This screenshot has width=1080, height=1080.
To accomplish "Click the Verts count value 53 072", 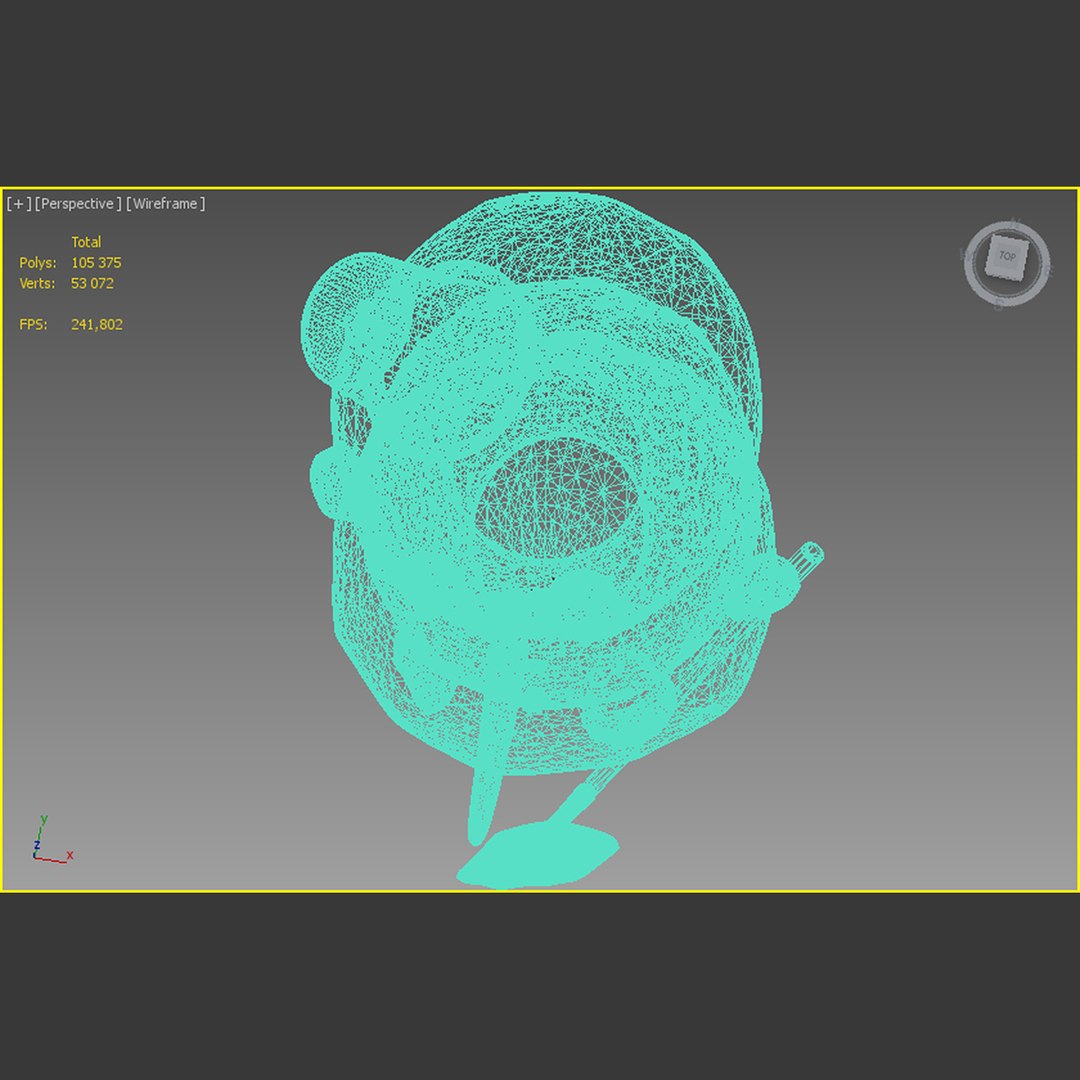I will coord(92,283).
